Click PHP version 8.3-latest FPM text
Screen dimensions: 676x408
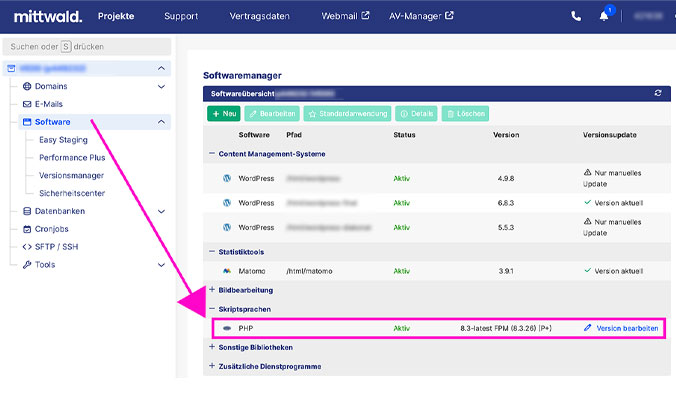506,328
